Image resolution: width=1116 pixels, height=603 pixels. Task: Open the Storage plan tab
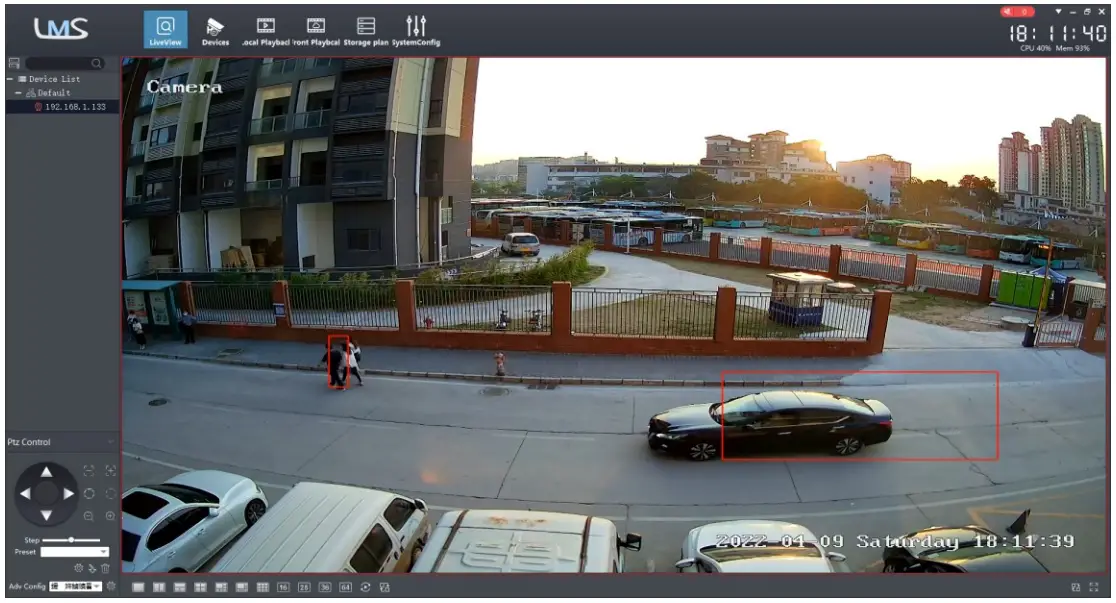coord(366,31)
